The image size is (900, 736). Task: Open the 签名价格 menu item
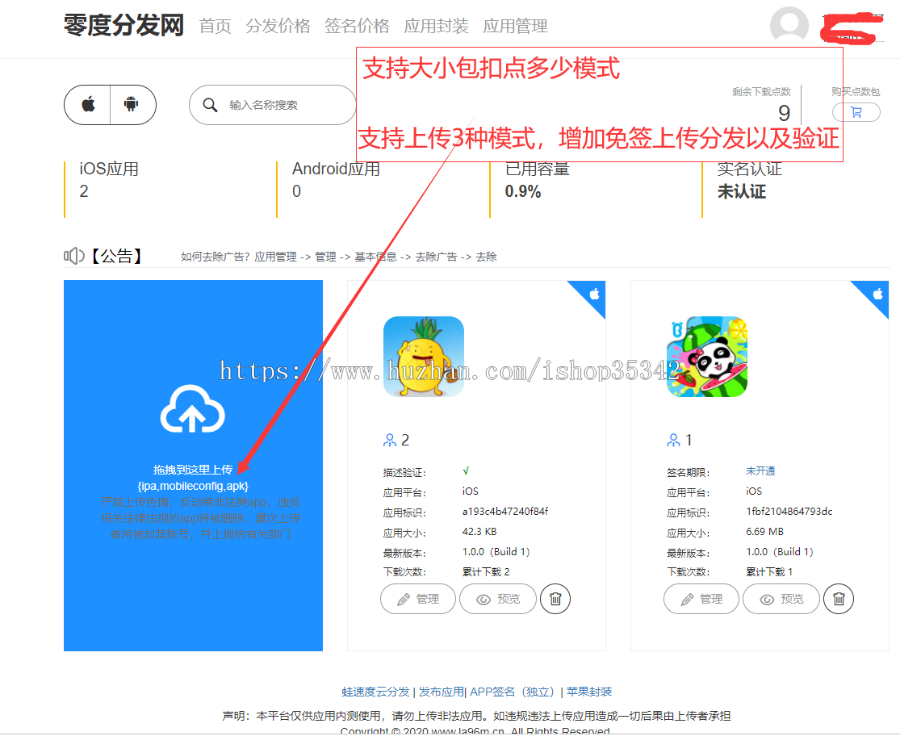coord(356,26)
